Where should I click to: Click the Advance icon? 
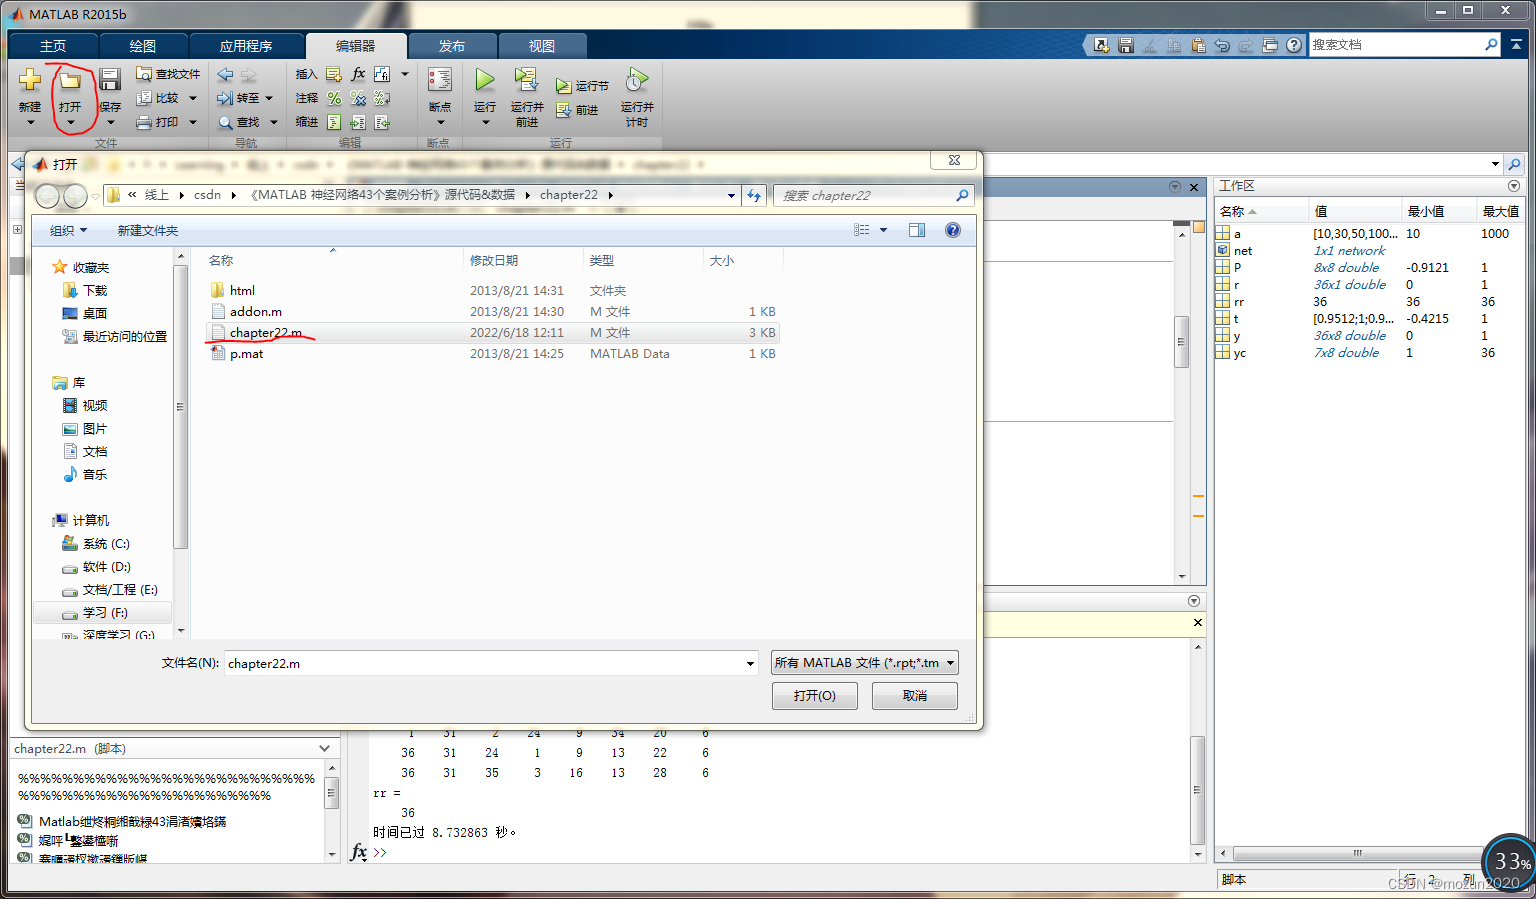click(564, 110)
